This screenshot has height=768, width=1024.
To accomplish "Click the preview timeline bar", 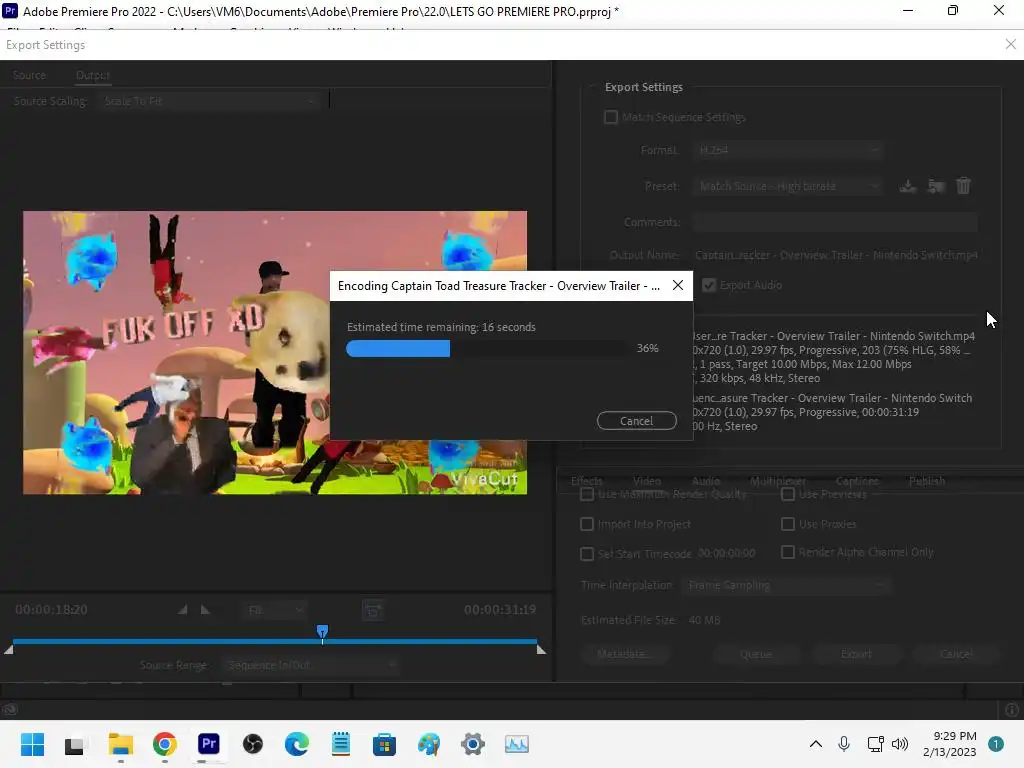I will (275, 642).
